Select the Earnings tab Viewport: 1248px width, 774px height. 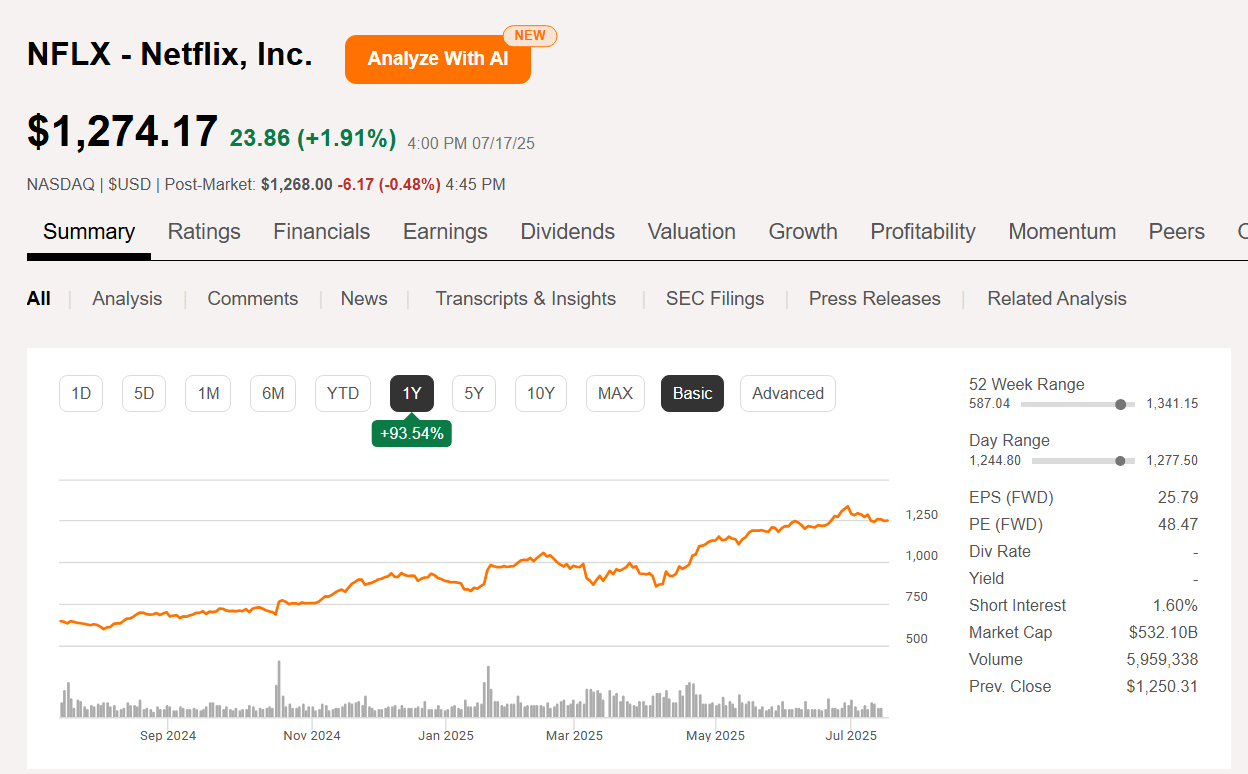(x=445, y=231)
